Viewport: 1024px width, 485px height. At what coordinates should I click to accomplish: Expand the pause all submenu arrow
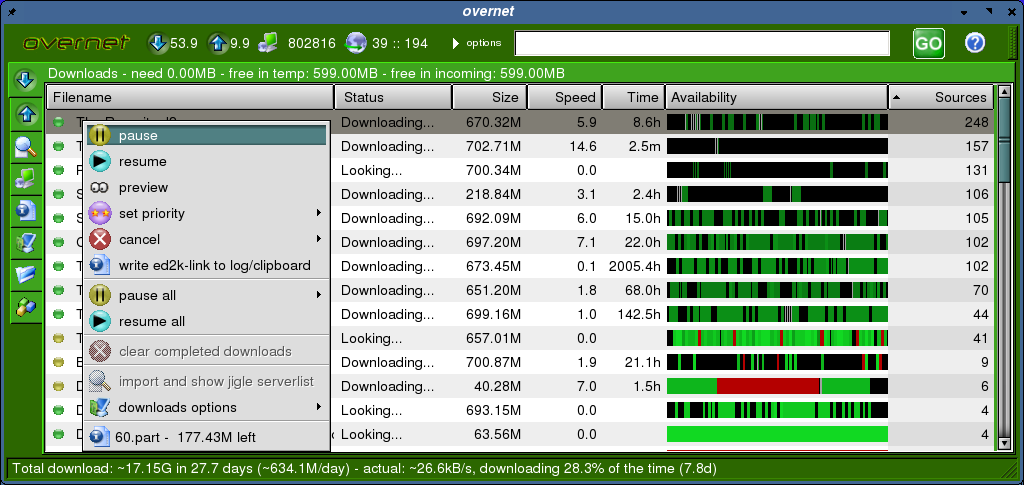point(319,295)
